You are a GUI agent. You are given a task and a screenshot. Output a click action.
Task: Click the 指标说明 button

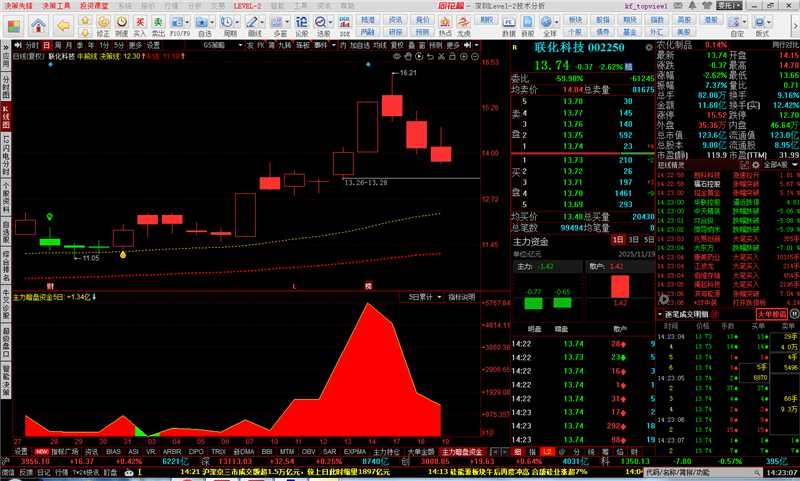[x=462, y=297]
